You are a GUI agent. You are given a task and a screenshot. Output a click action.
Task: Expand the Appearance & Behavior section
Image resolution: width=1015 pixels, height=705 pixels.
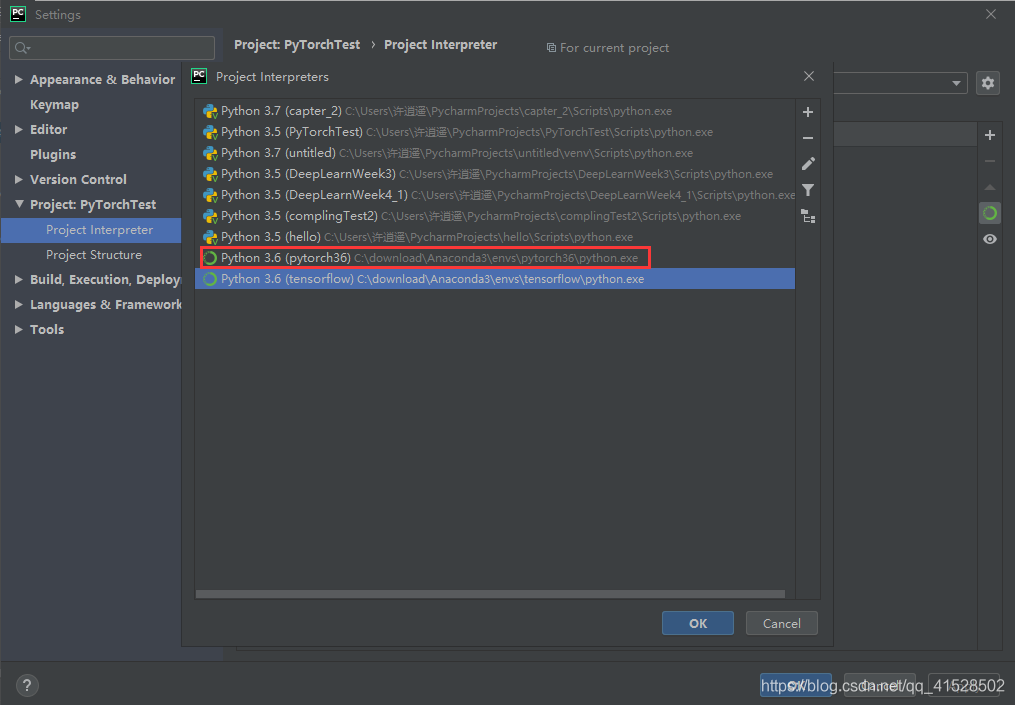(x=19, y=80)
